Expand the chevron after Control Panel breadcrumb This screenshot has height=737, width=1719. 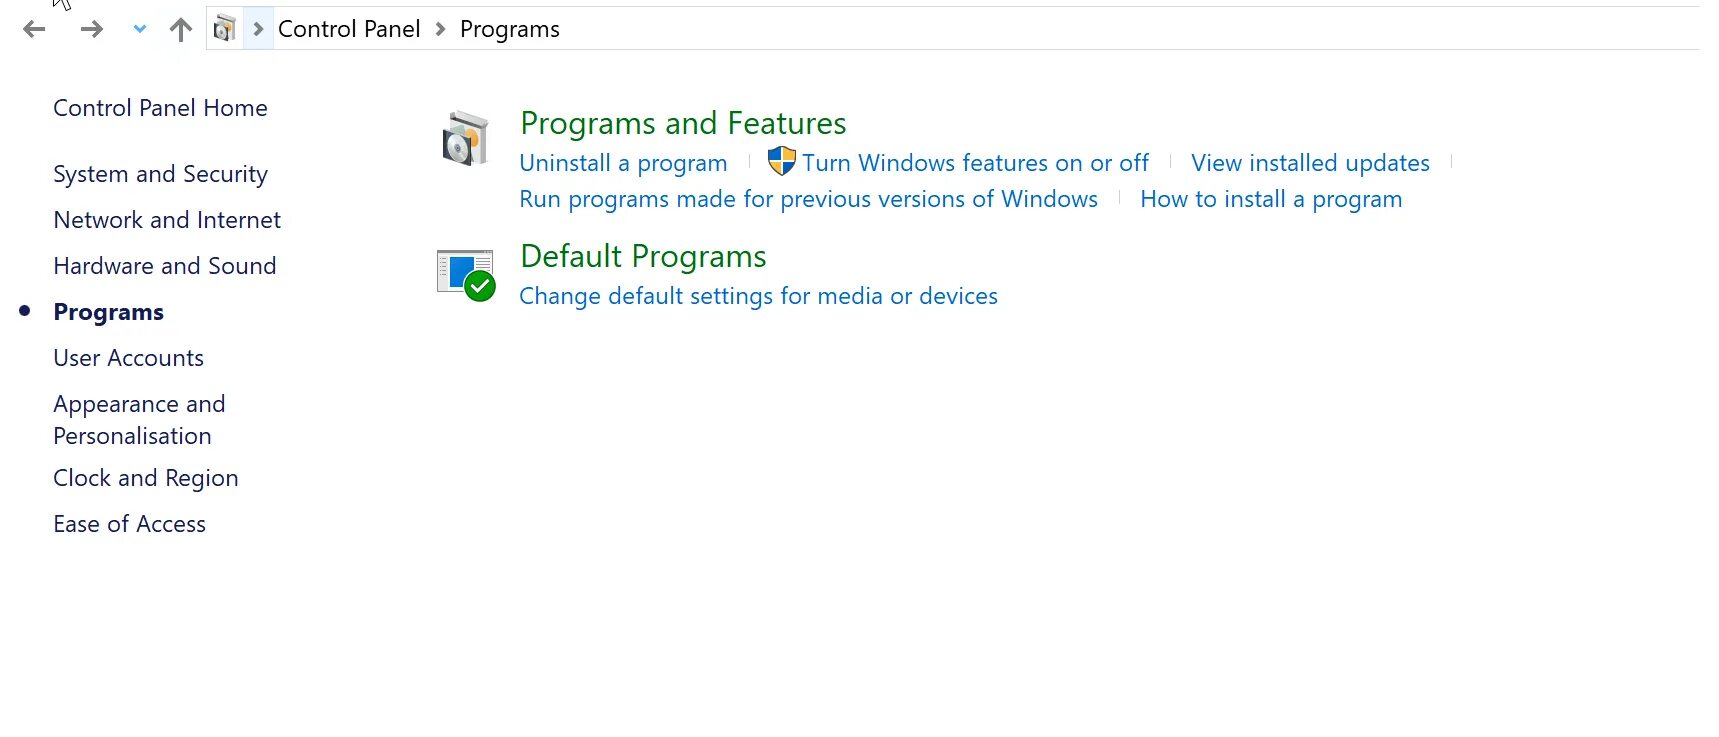tap(440, 29)
